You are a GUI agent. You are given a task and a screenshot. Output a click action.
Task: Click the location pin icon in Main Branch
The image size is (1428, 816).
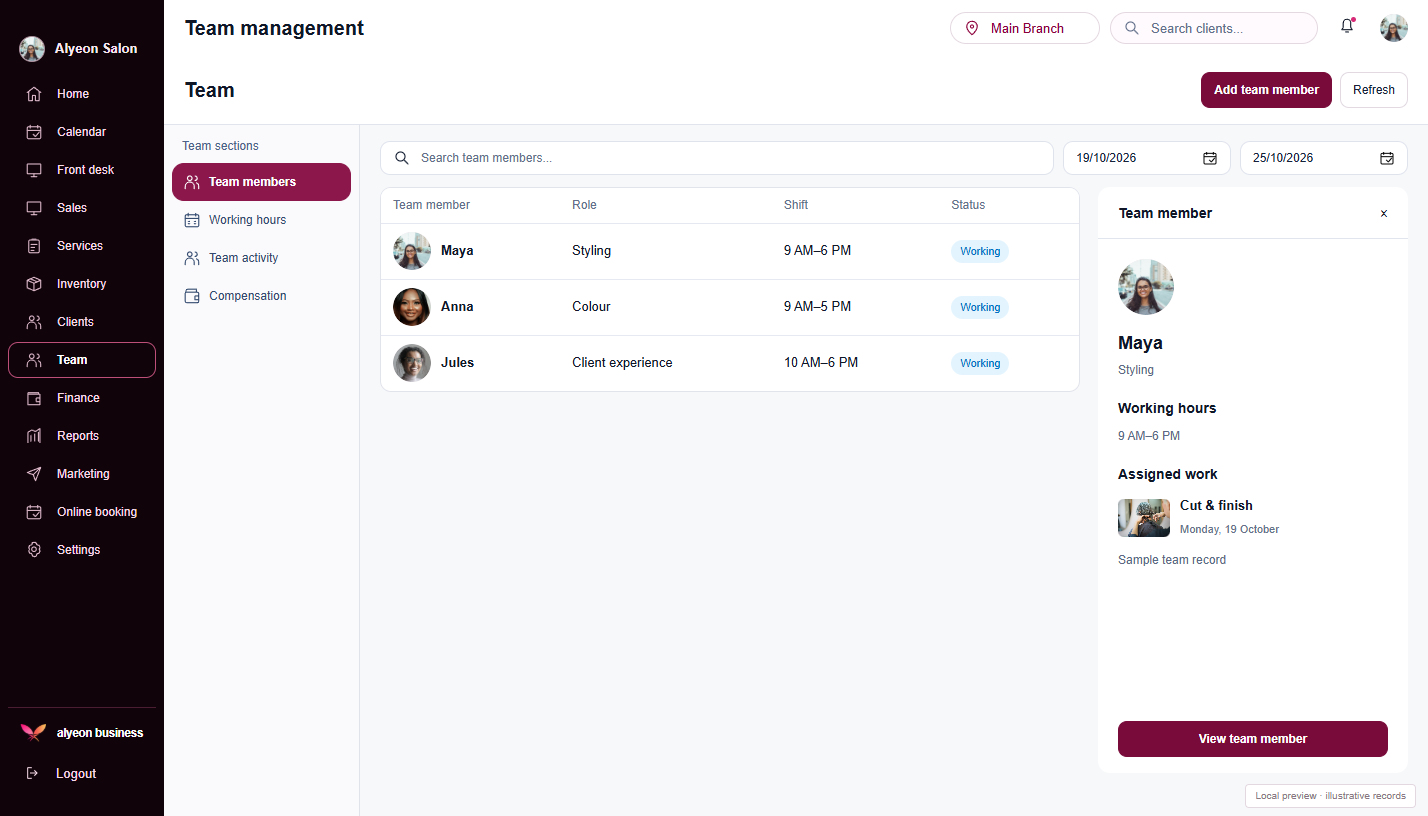click(972, 28)
